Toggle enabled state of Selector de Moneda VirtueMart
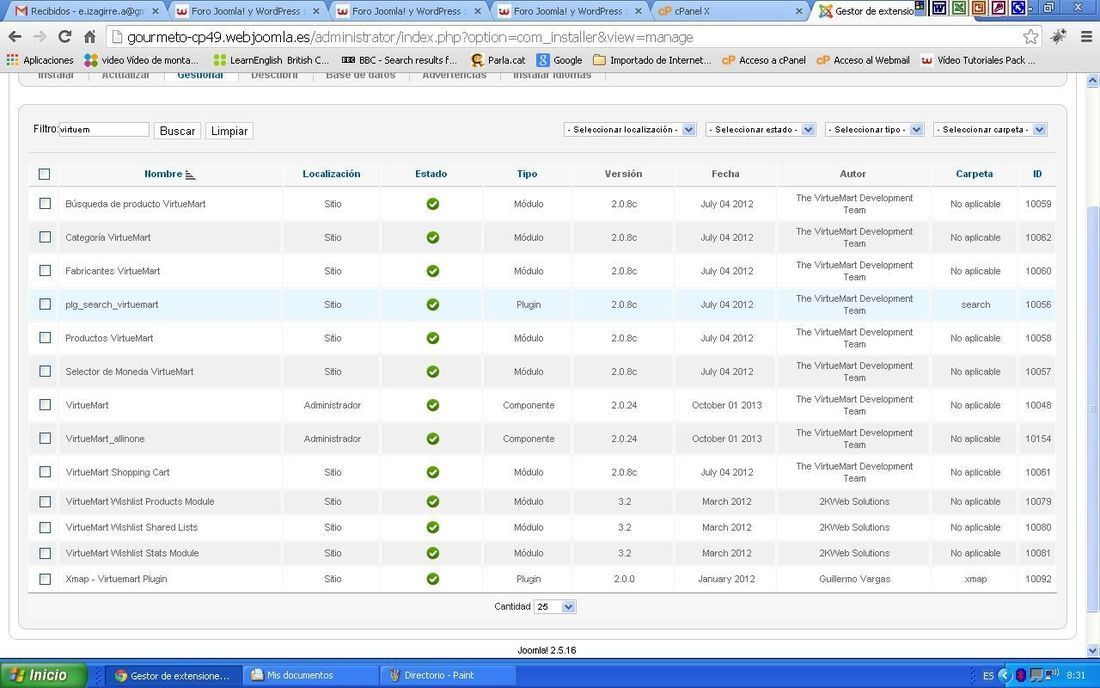1100x688 pixels. click(432, 372)
